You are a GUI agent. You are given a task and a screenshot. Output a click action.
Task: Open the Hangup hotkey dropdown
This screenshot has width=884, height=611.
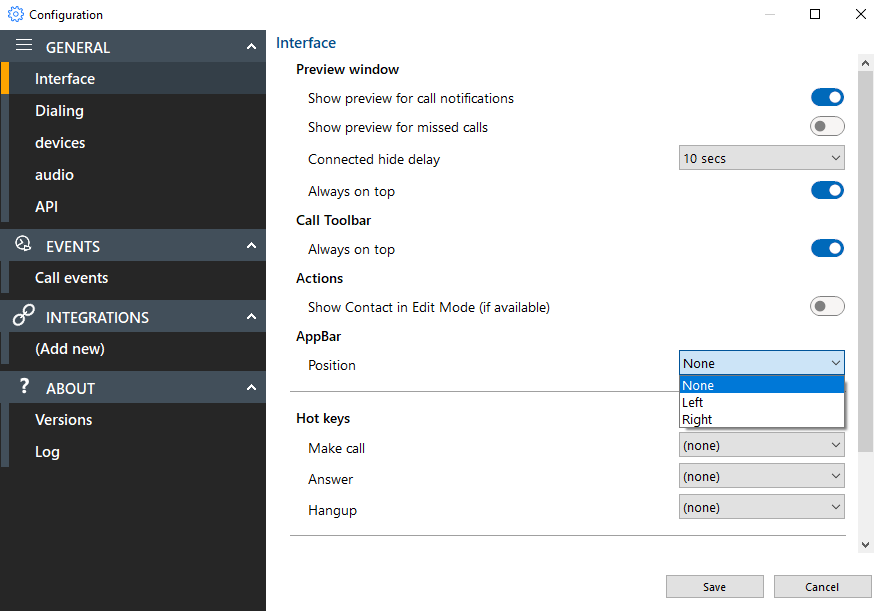point(761,506)
